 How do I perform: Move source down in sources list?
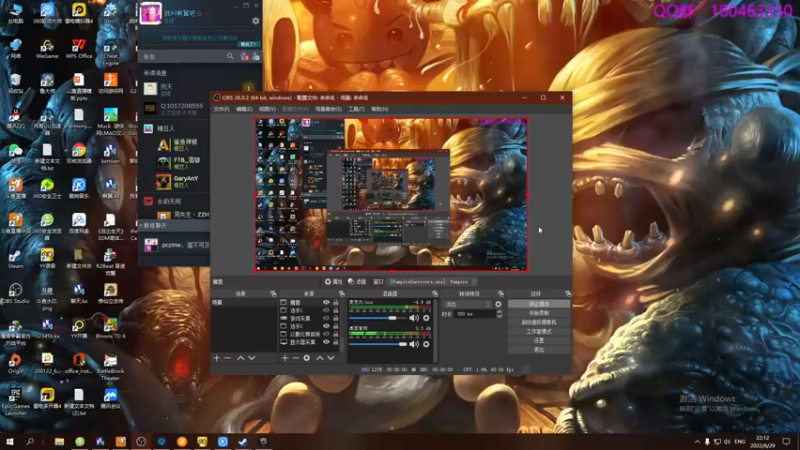[331, 358]
